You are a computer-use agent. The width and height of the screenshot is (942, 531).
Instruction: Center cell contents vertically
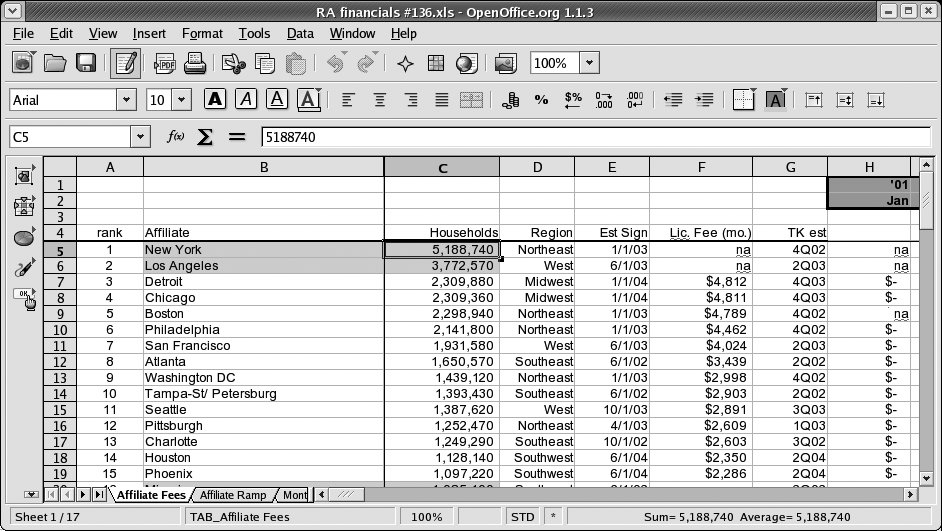845,100
